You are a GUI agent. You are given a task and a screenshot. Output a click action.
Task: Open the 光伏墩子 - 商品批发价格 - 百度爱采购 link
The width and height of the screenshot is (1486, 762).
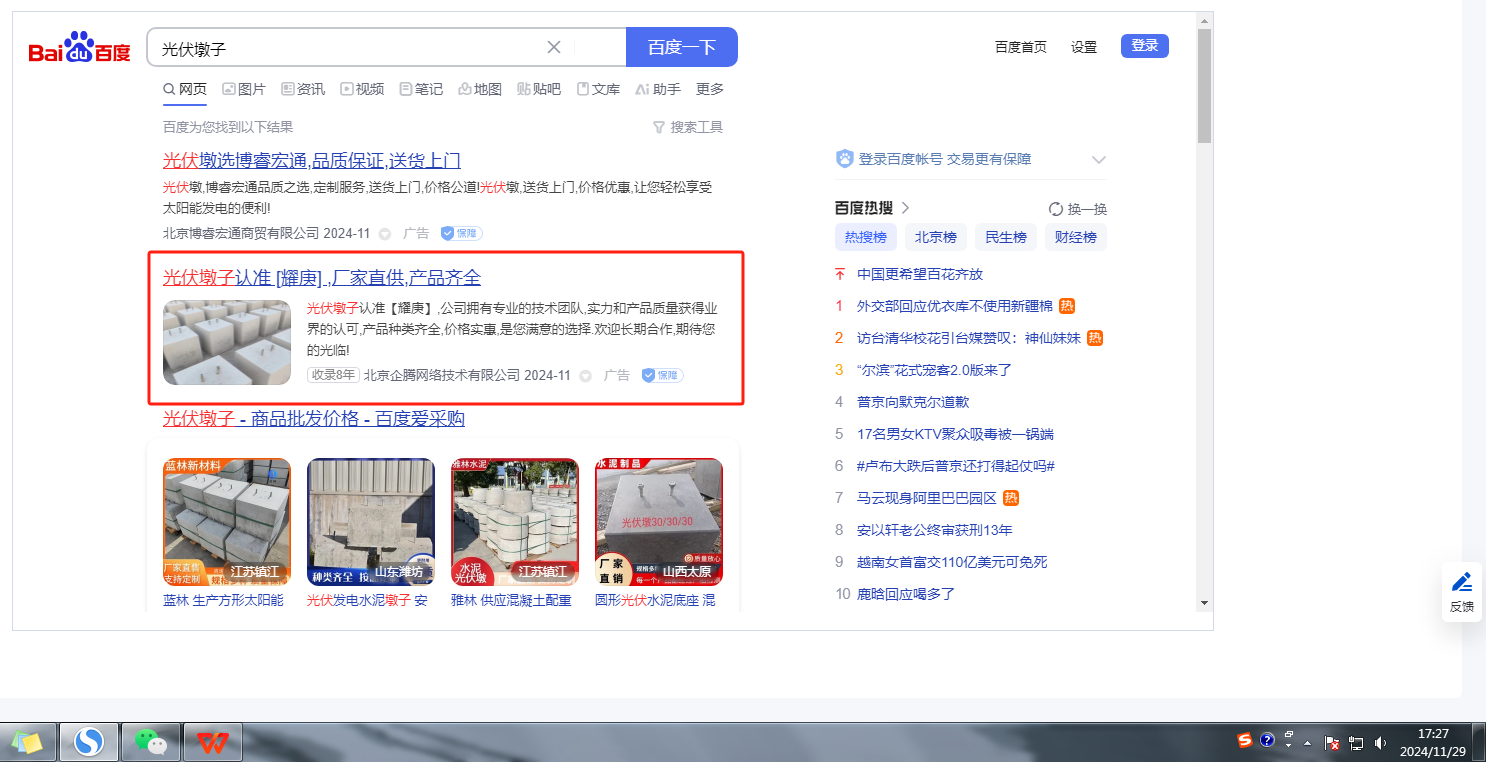(x=314, y=419)
